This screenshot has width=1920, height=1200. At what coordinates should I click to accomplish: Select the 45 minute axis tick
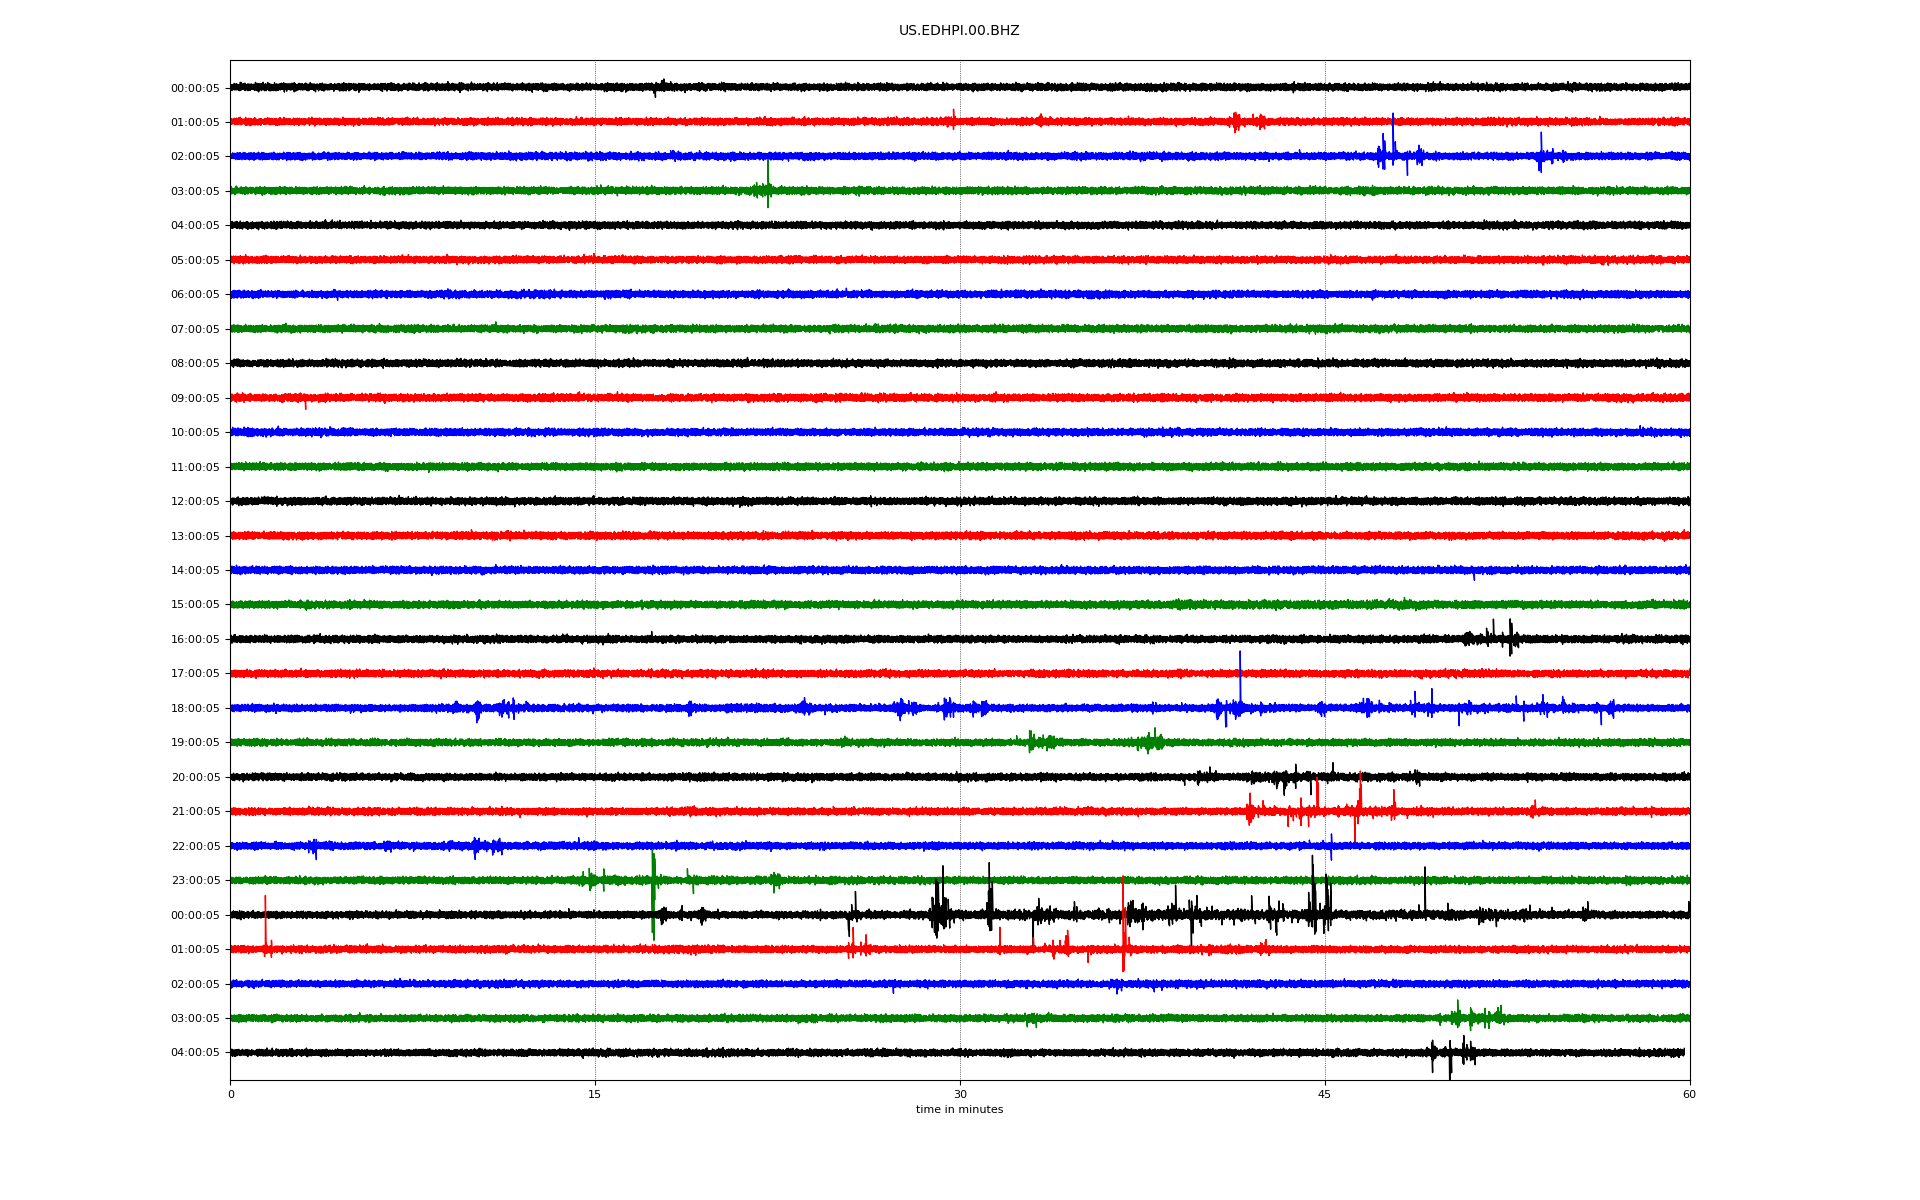[x=1325, y=1094]
